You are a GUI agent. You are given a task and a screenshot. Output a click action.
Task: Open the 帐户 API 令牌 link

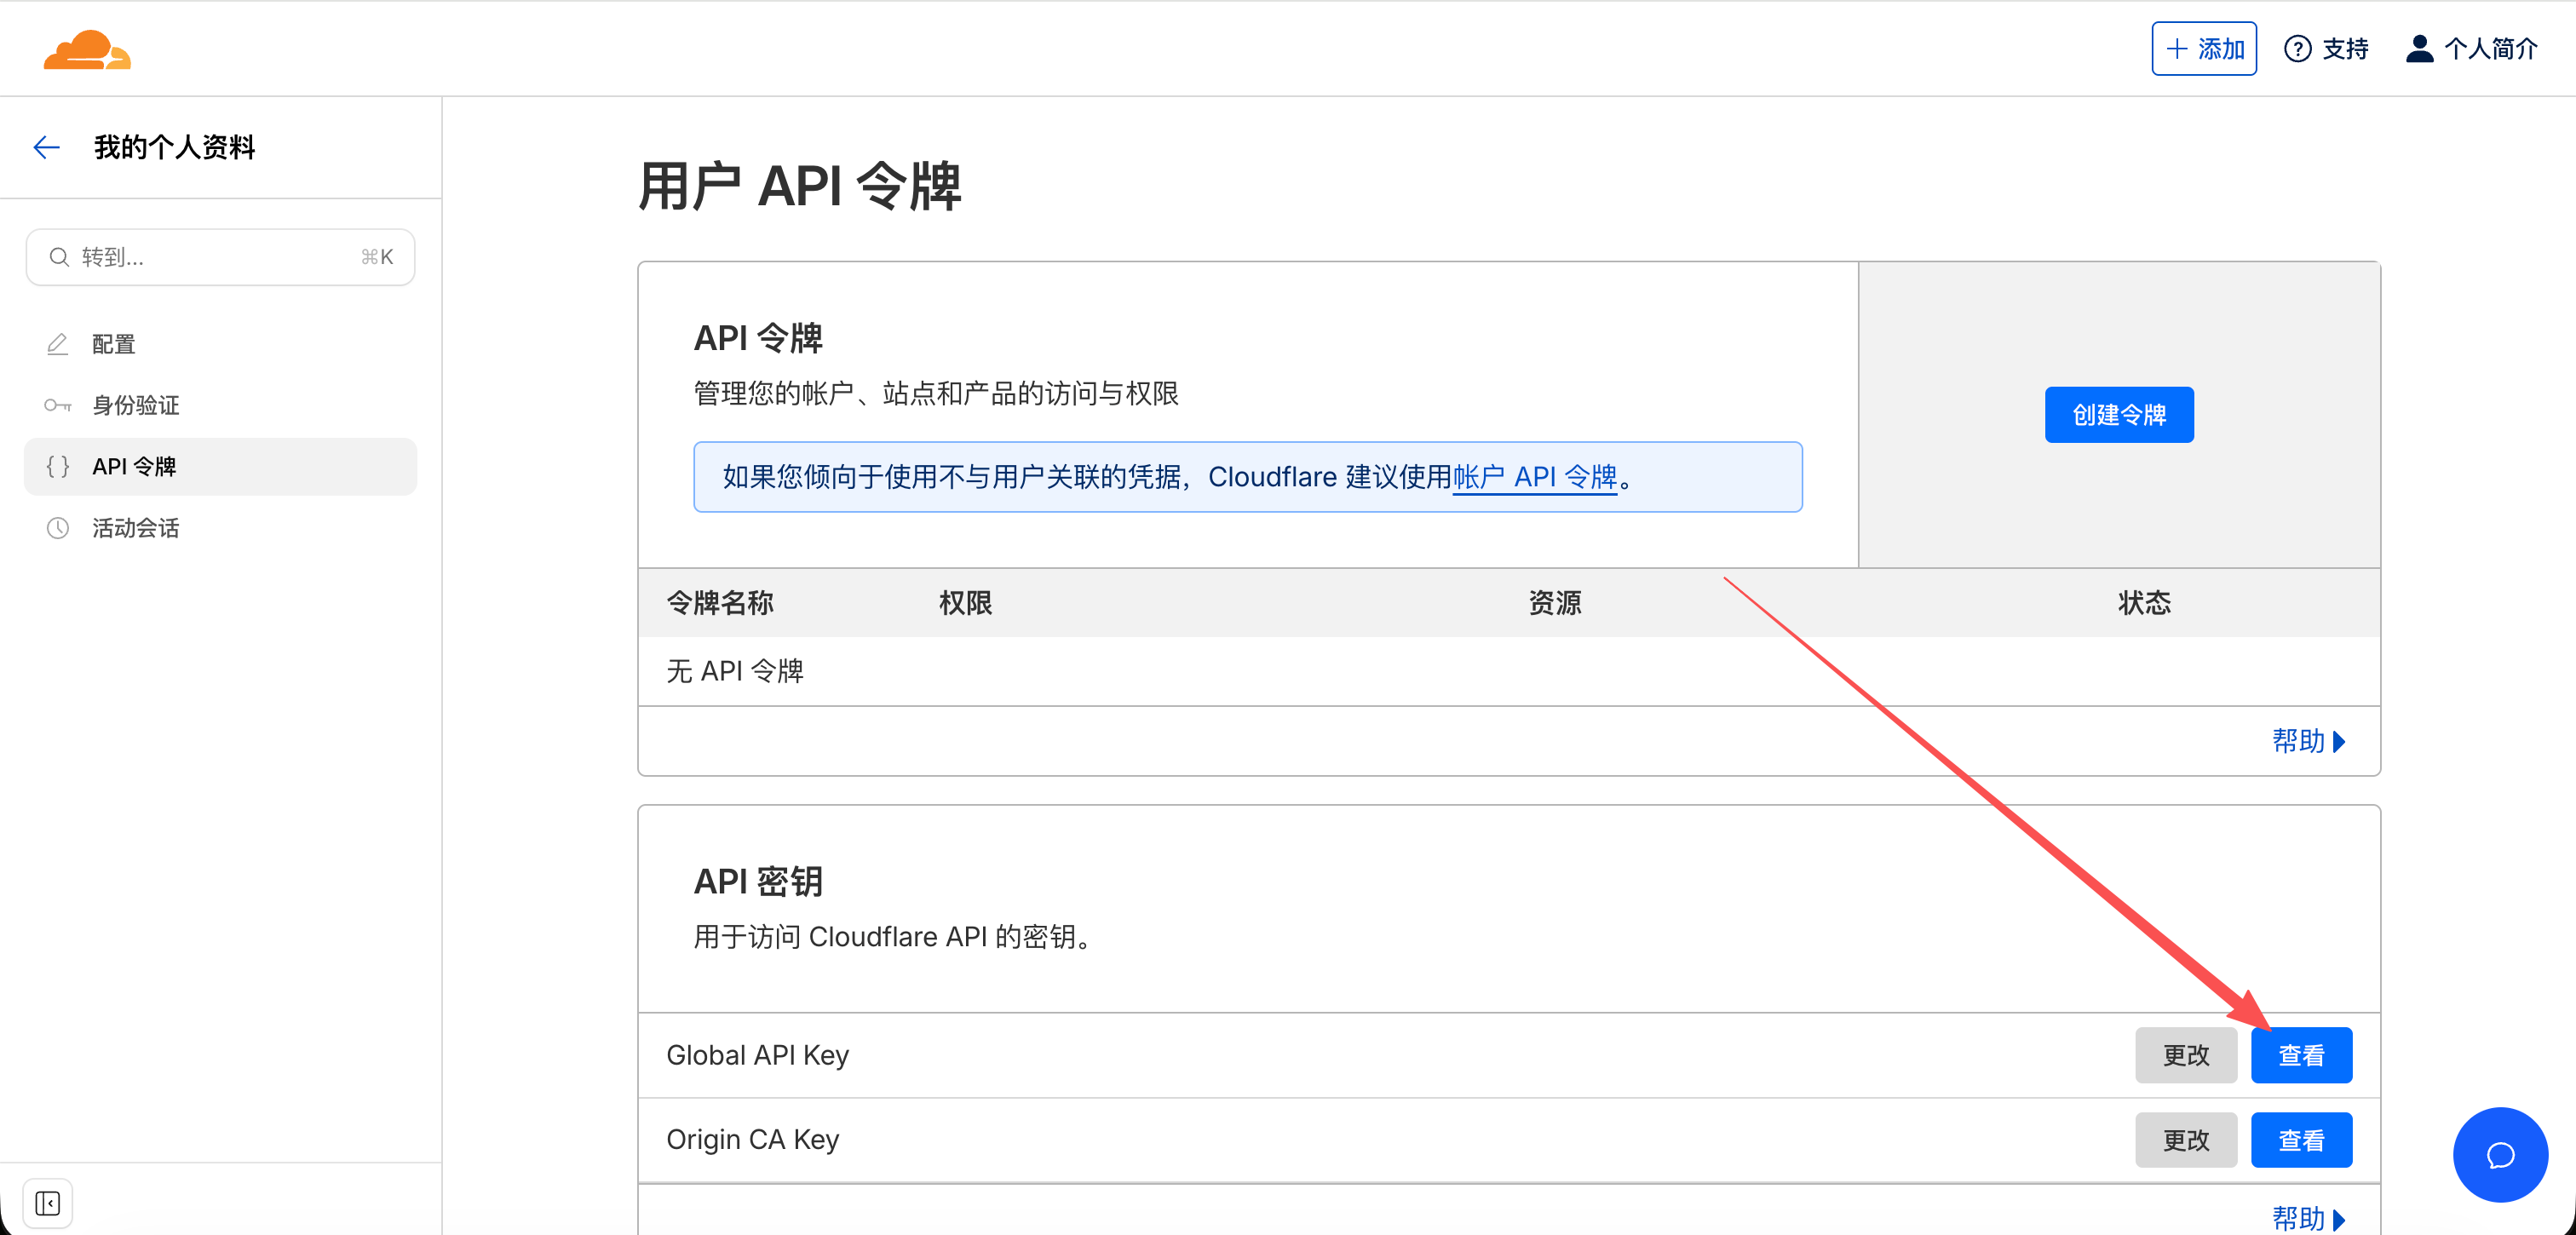1535,477
